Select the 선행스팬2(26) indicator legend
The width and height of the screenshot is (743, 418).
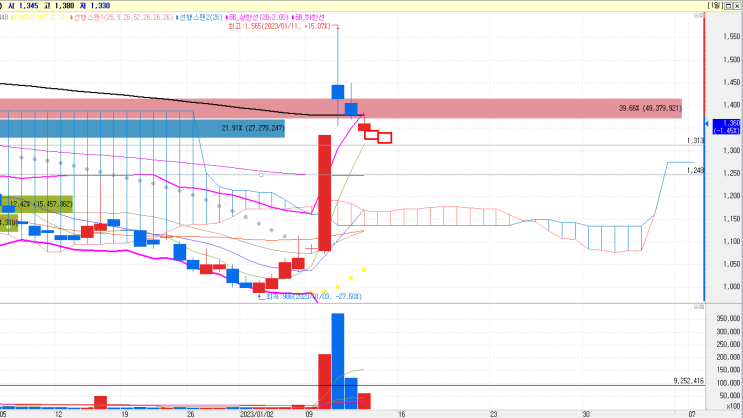click(x=199, y=18)
